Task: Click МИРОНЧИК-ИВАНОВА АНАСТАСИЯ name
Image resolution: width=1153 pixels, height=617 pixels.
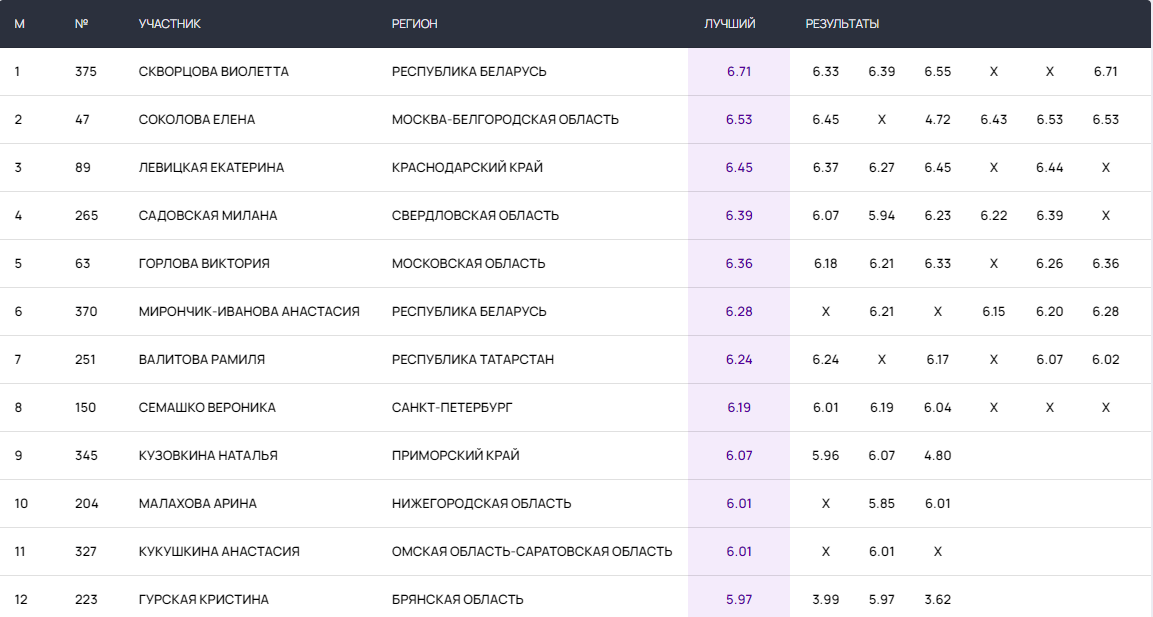Action: point(249,312)
